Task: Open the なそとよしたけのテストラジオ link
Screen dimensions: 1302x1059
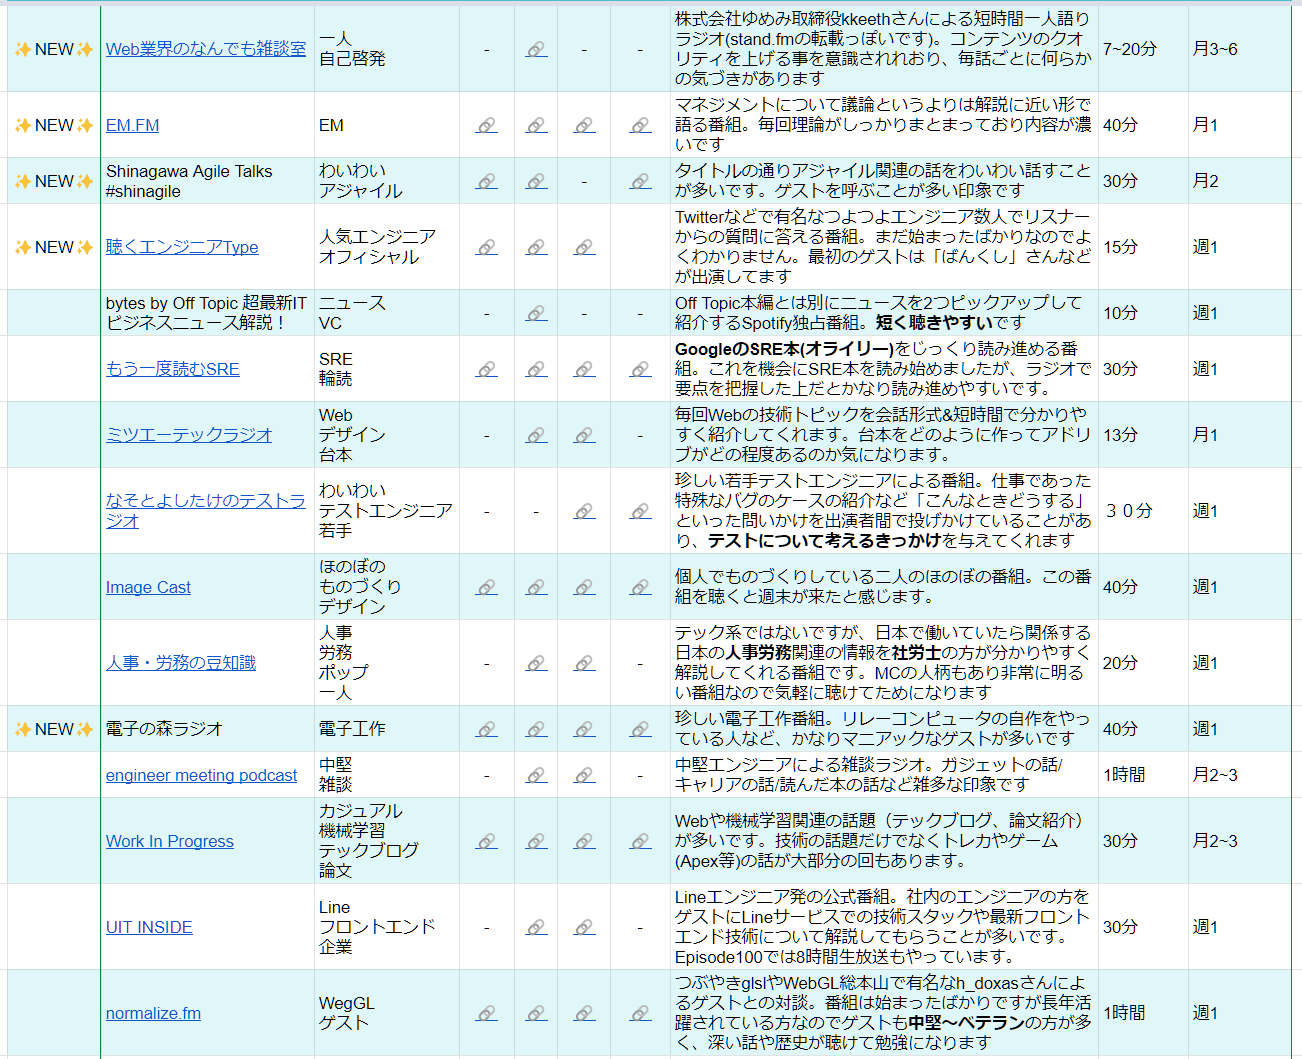Action: pos(206,511)
